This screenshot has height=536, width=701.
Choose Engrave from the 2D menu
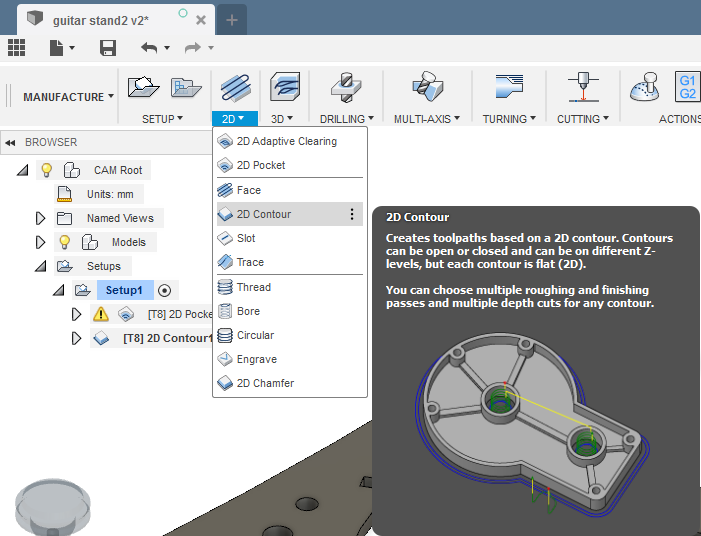tap(290, 359)
